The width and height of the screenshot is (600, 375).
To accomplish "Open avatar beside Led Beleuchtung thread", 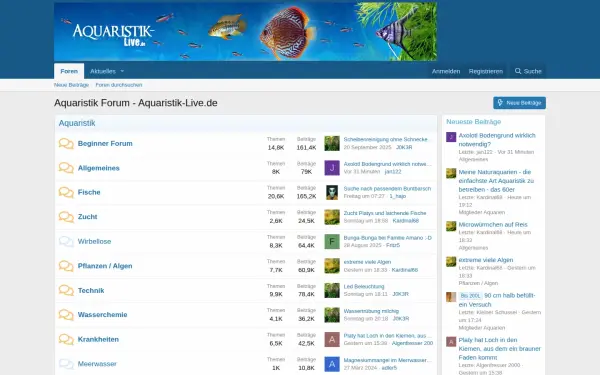I will pyautogui.click(x=332, y=290).
